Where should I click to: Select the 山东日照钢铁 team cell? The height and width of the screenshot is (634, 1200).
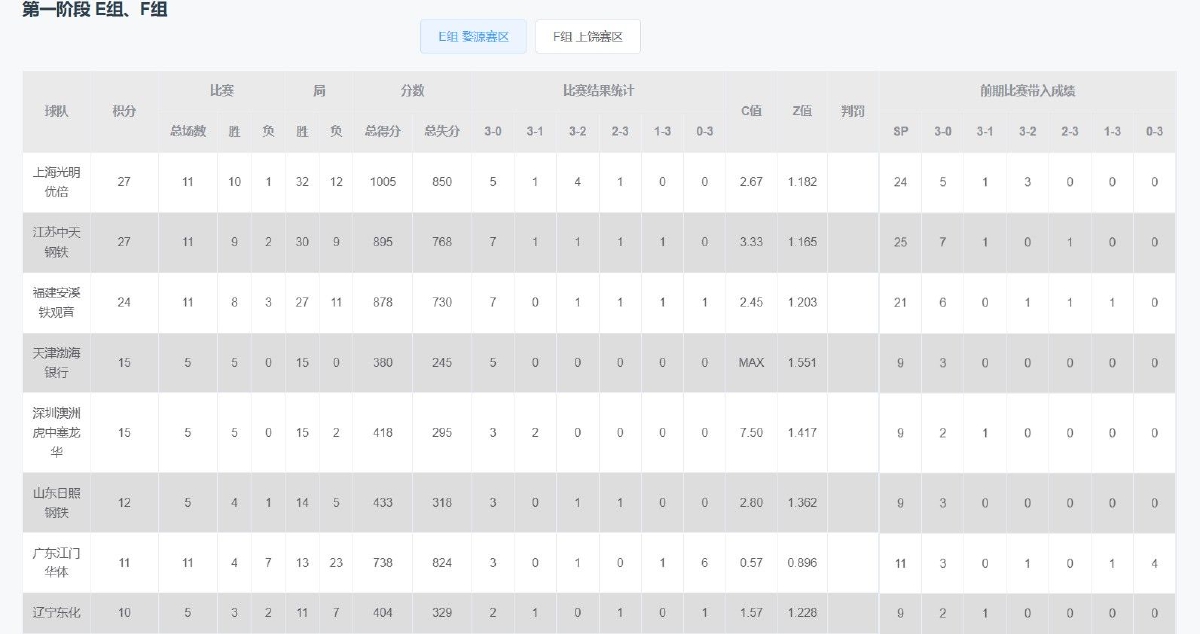point(56,502)
